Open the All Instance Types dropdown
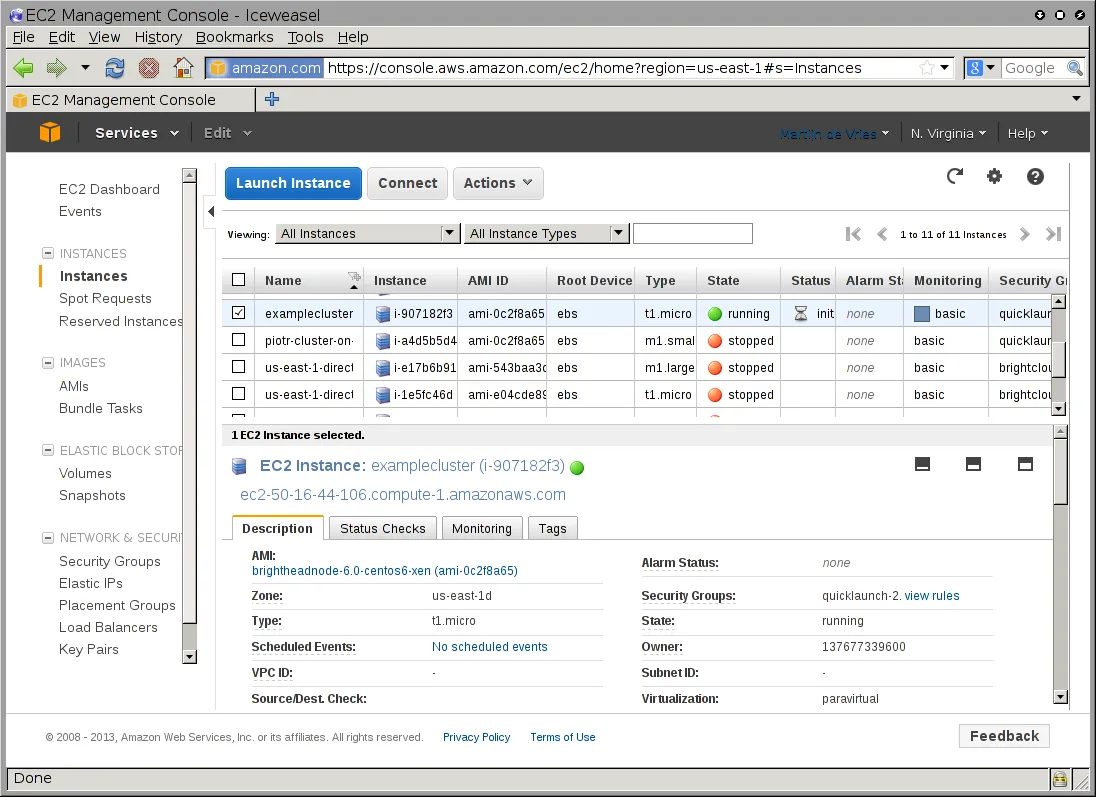1096x797 pixels. (547, 234)
